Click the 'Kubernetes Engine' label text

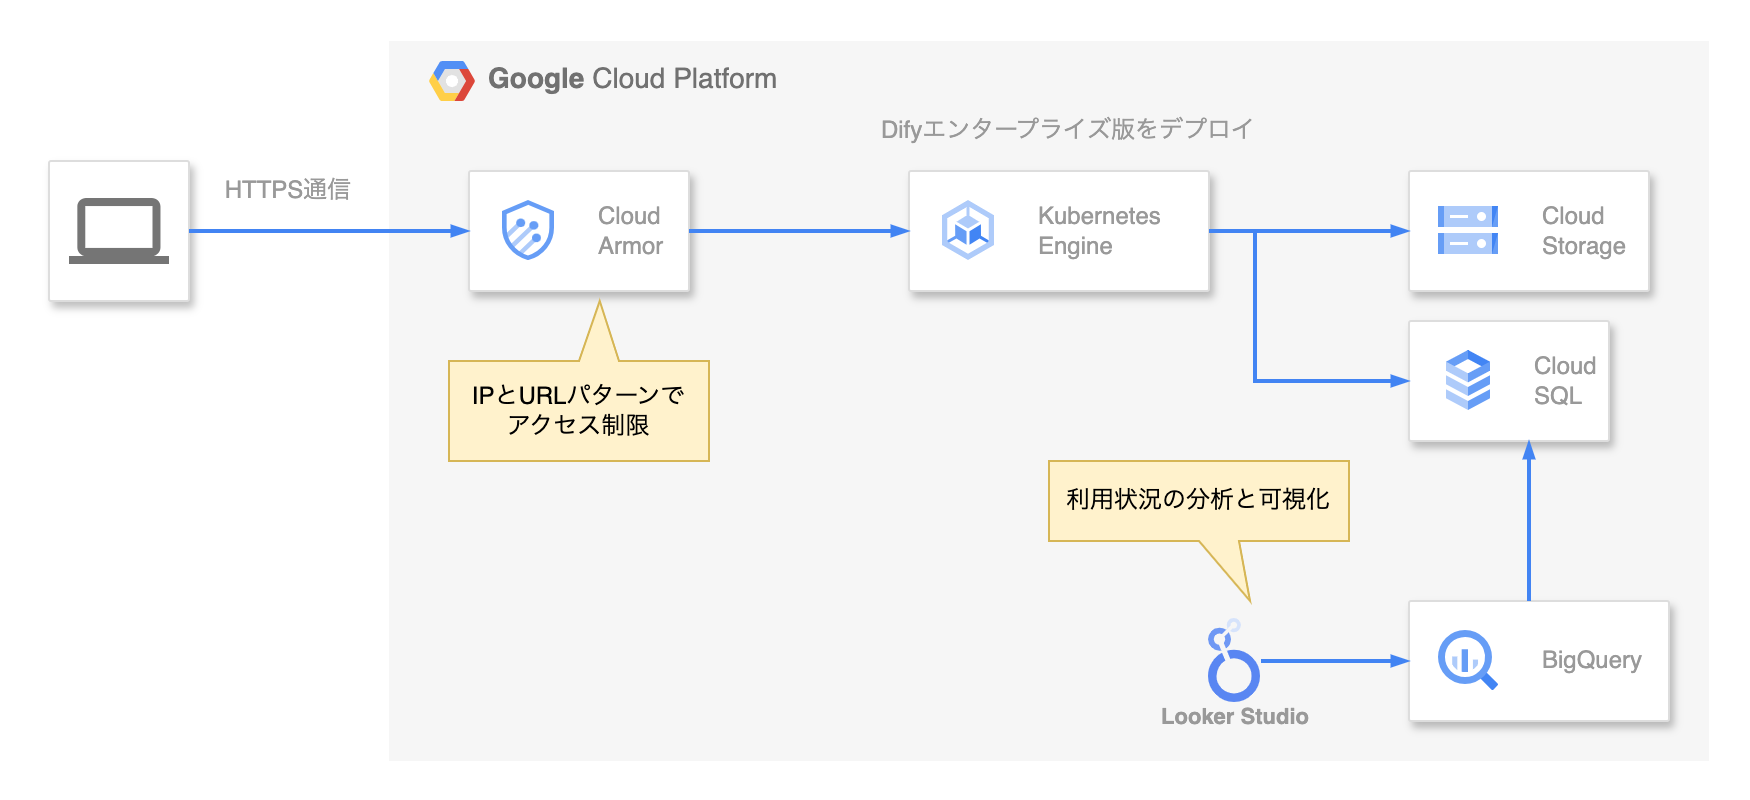(1099, 231)
